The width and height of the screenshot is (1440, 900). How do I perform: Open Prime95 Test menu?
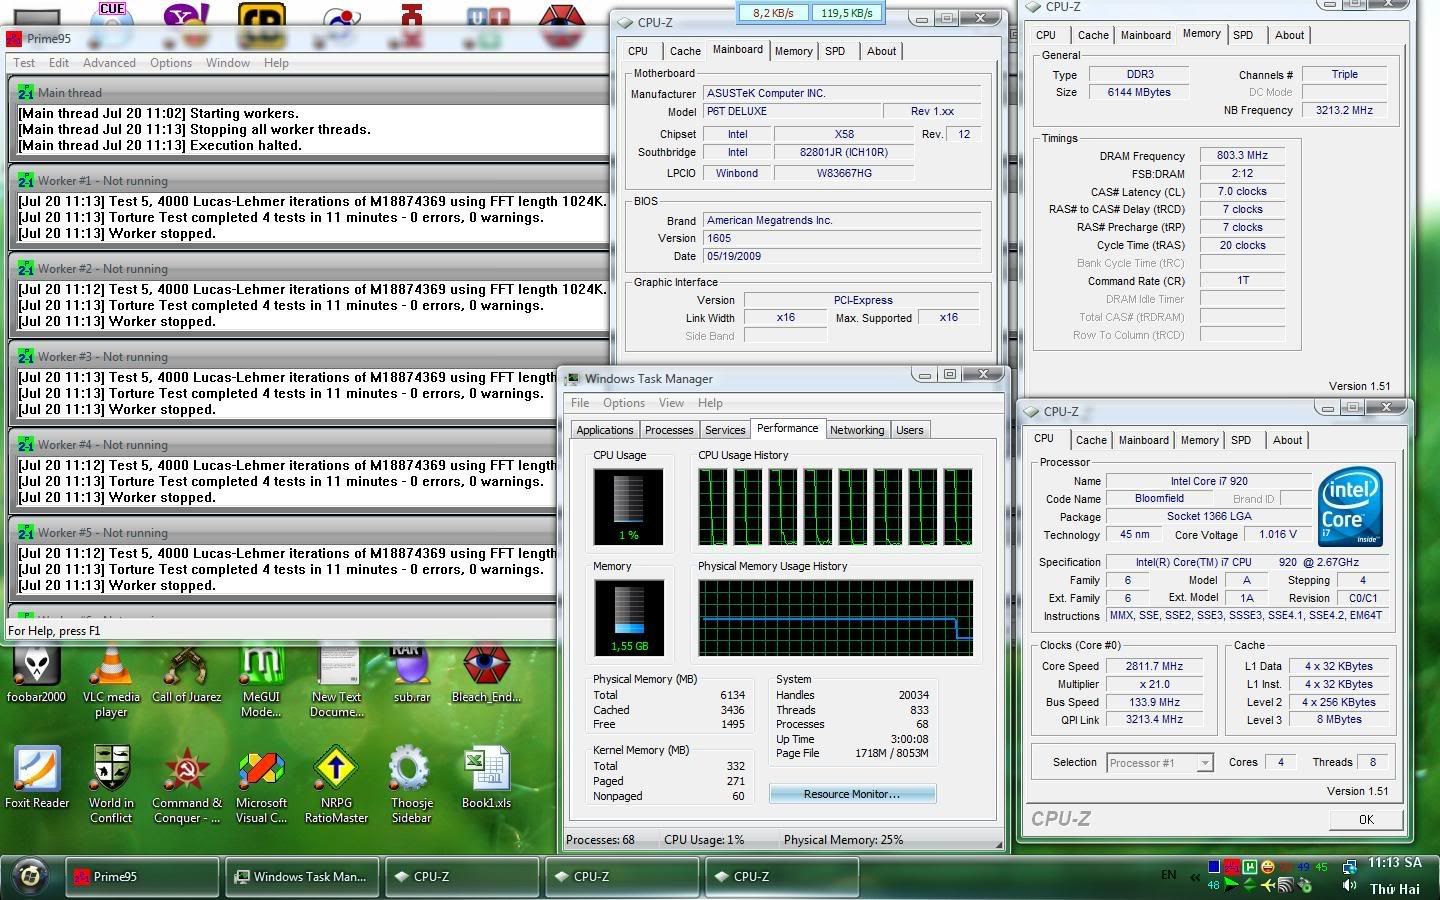coord(24,63)
